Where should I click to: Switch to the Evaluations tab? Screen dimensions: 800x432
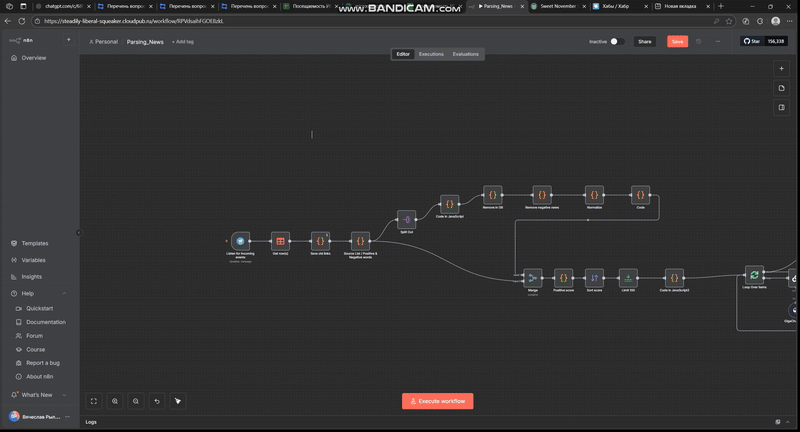pos(465,54)
